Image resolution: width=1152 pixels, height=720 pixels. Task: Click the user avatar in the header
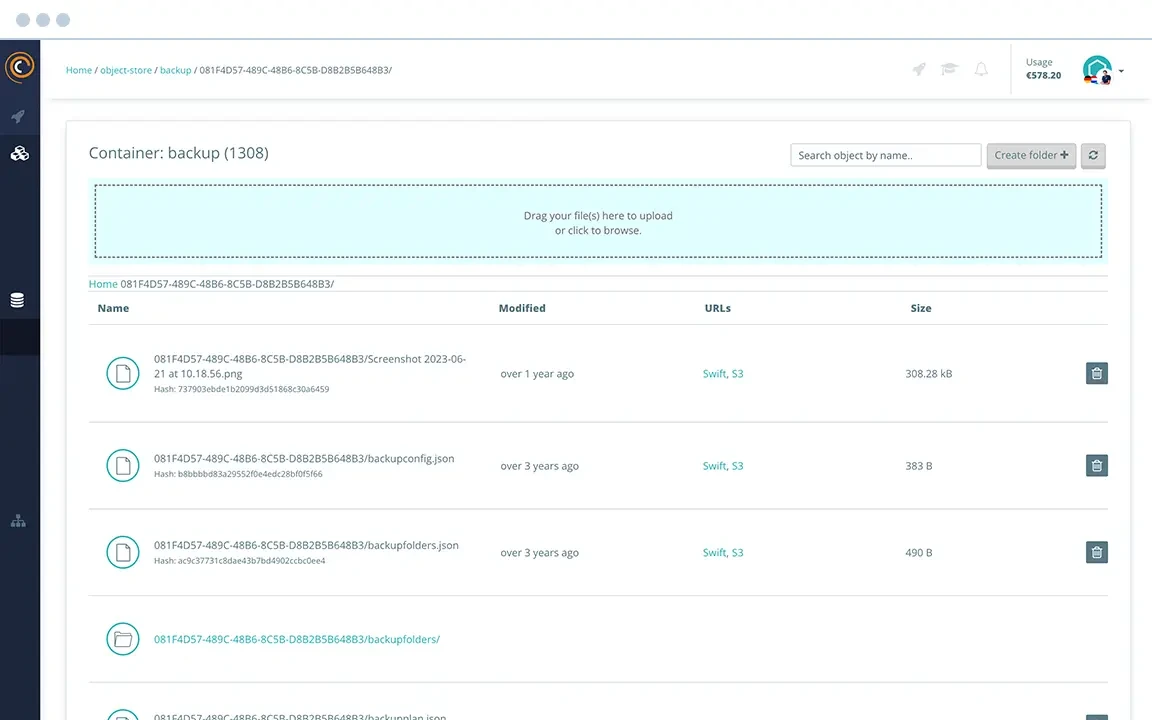point(1097,70)
